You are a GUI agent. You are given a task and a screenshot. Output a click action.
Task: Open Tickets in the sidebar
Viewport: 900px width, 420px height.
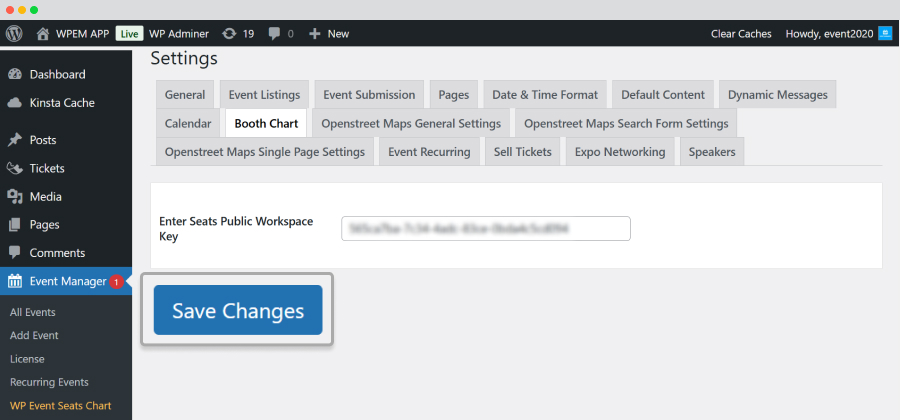click(x=47, y=168)
